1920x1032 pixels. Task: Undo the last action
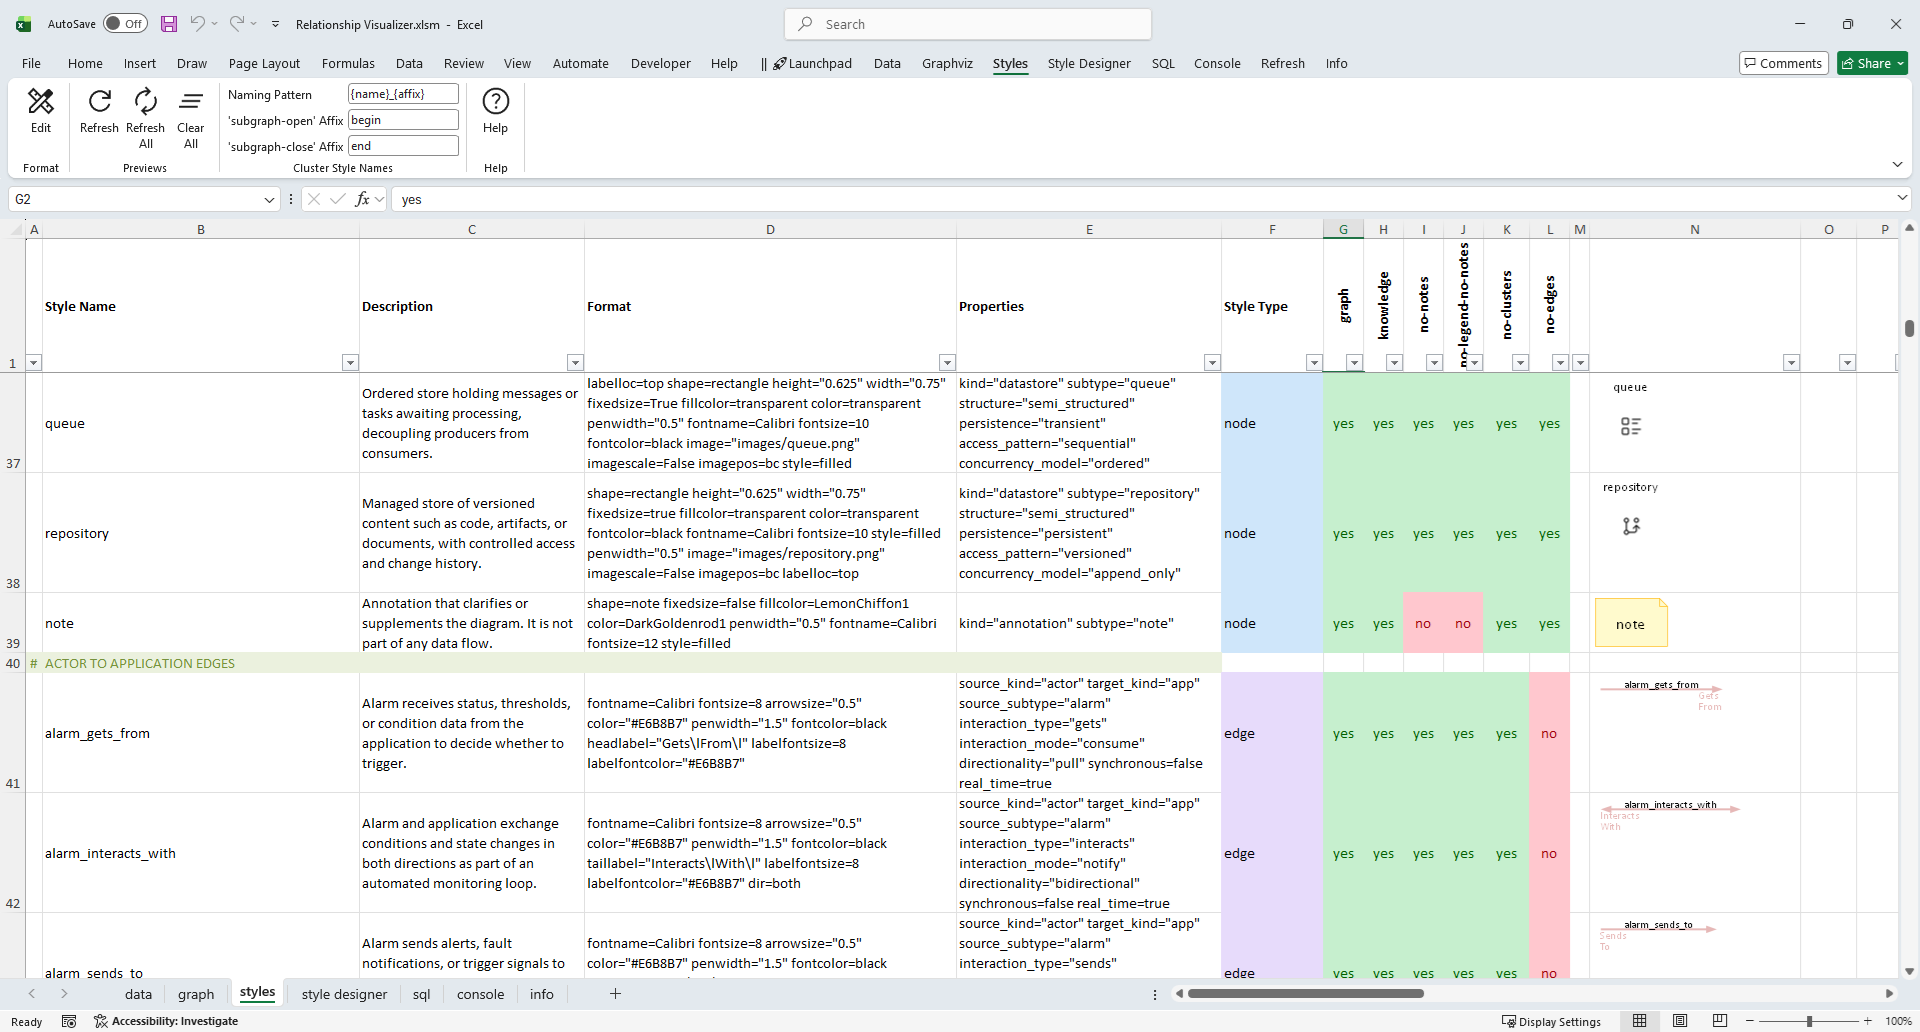click(x=198, y=24)
